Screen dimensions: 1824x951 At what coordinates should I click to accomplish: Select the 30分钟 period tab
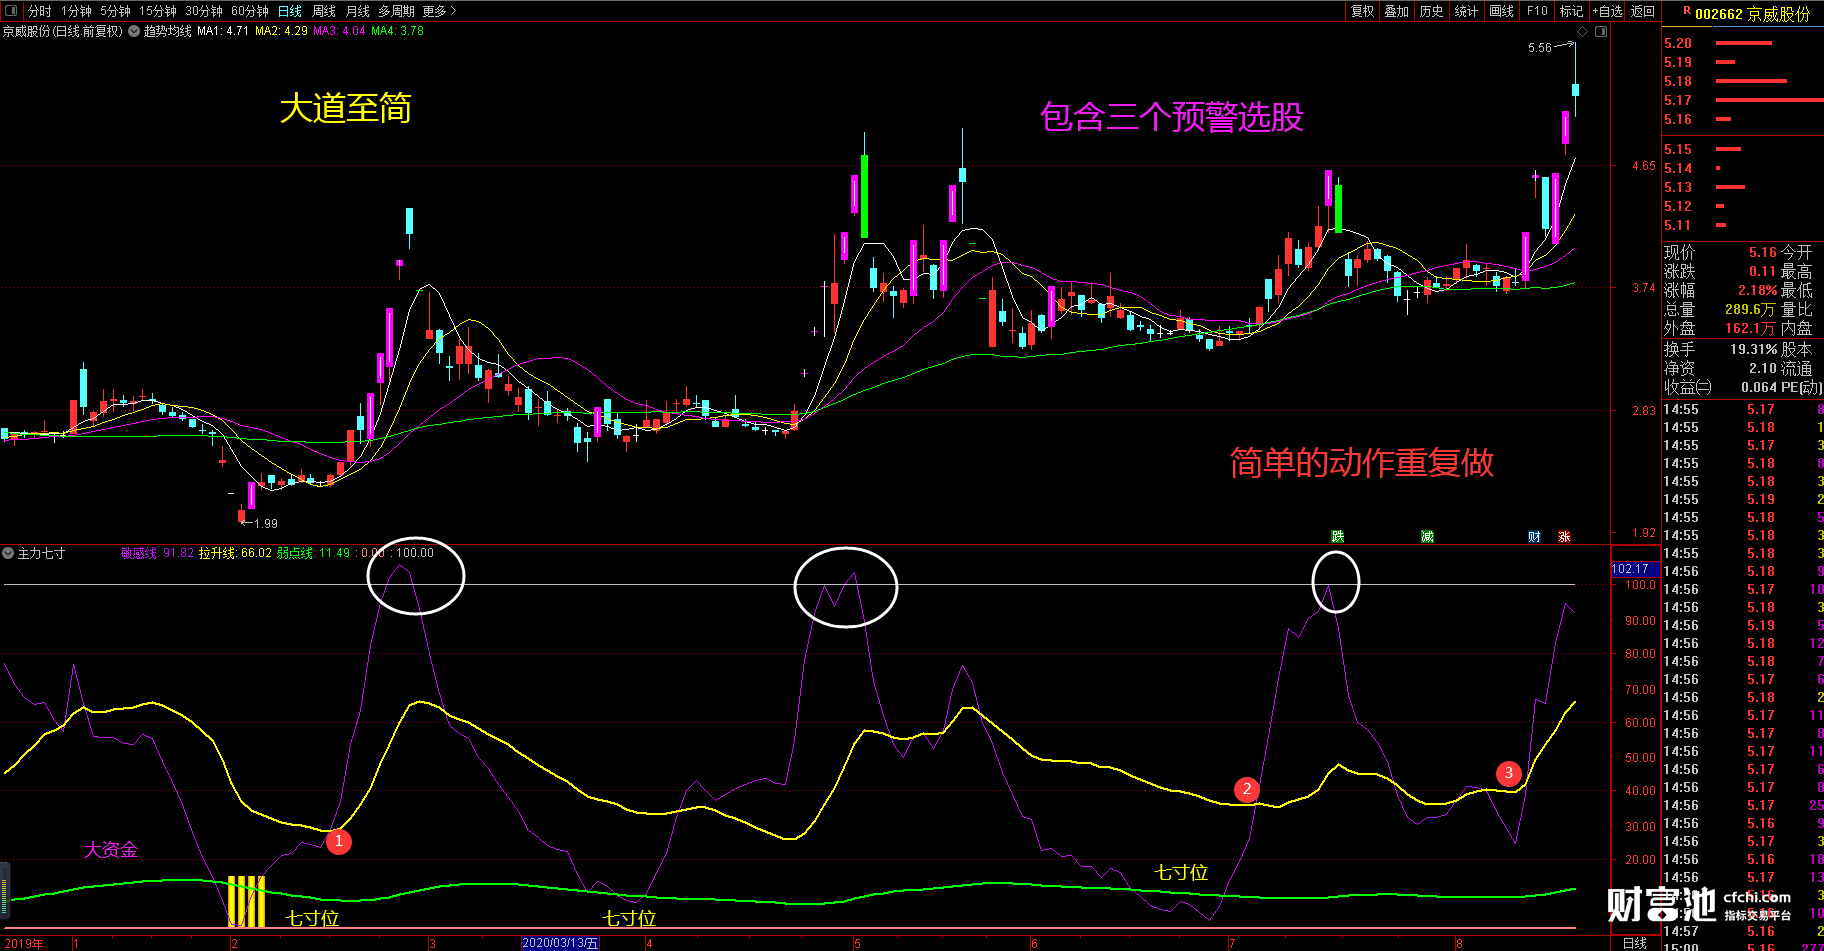pos(204,11)
